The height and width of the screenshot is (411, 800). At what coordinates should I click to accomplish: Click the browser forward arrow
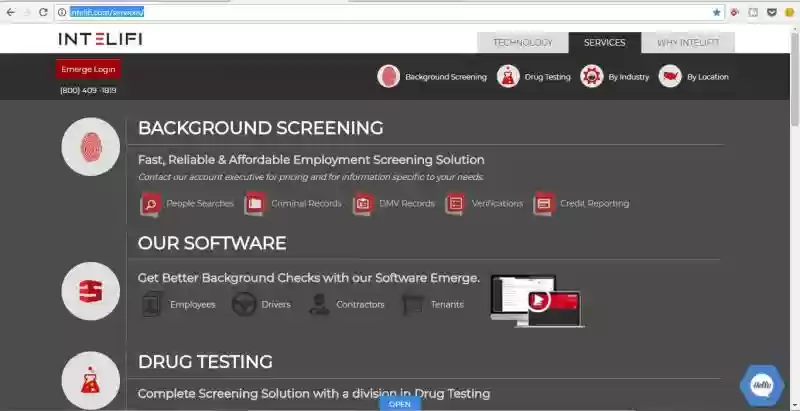[27, 12]
